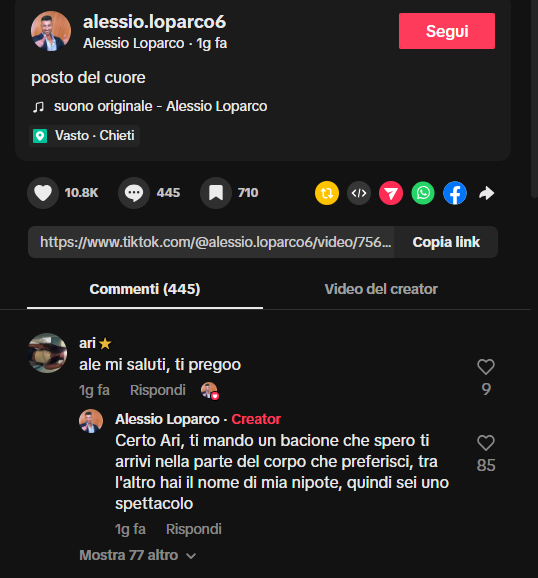Select the Commenti (445) tab
538x578 pixels.
tap(145, 289)
